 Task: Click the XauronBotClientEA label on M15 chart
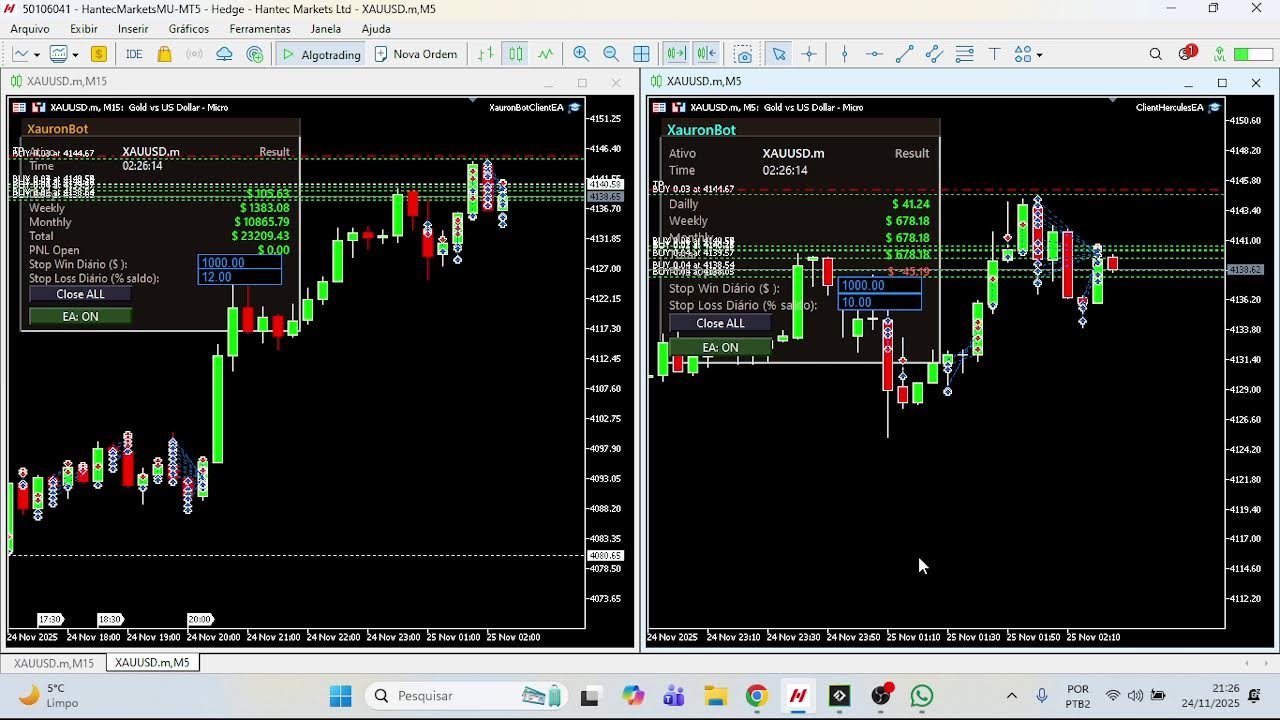tap(526, 107)
